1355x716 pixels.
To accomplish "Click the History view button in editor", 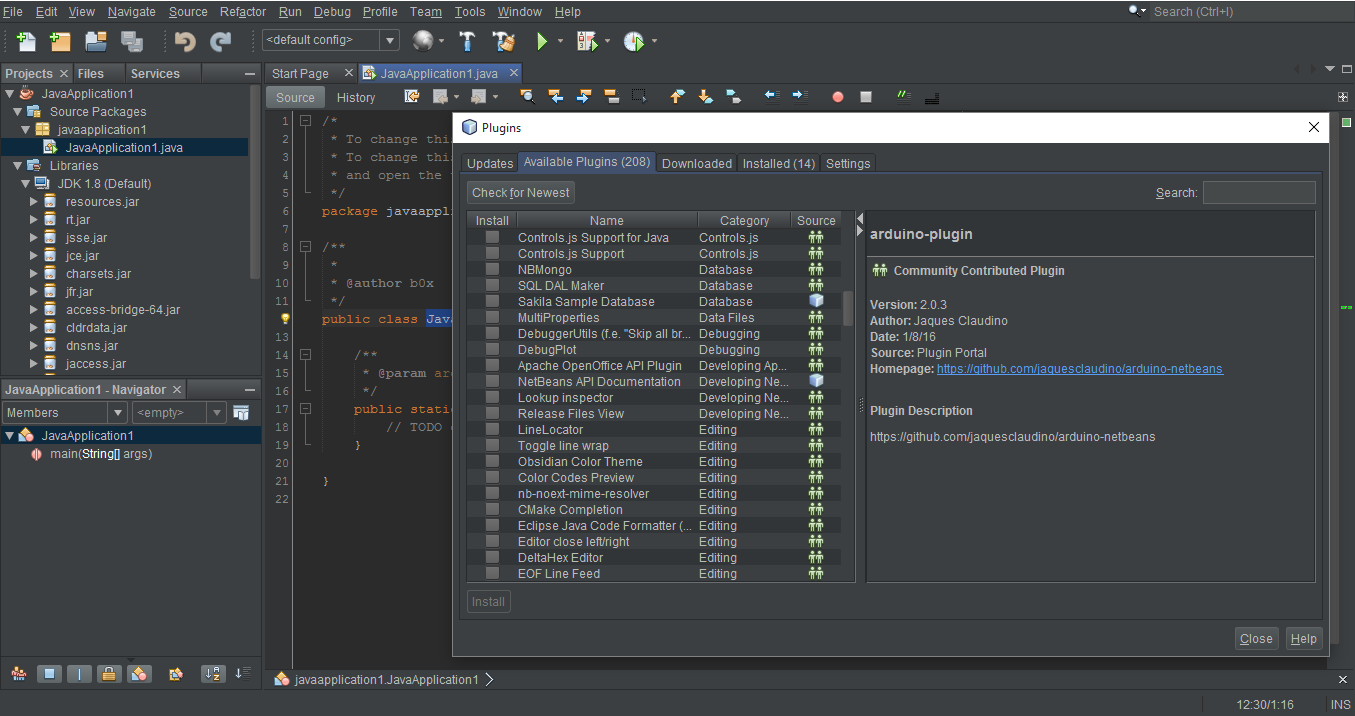I will (x=356, y=97).
